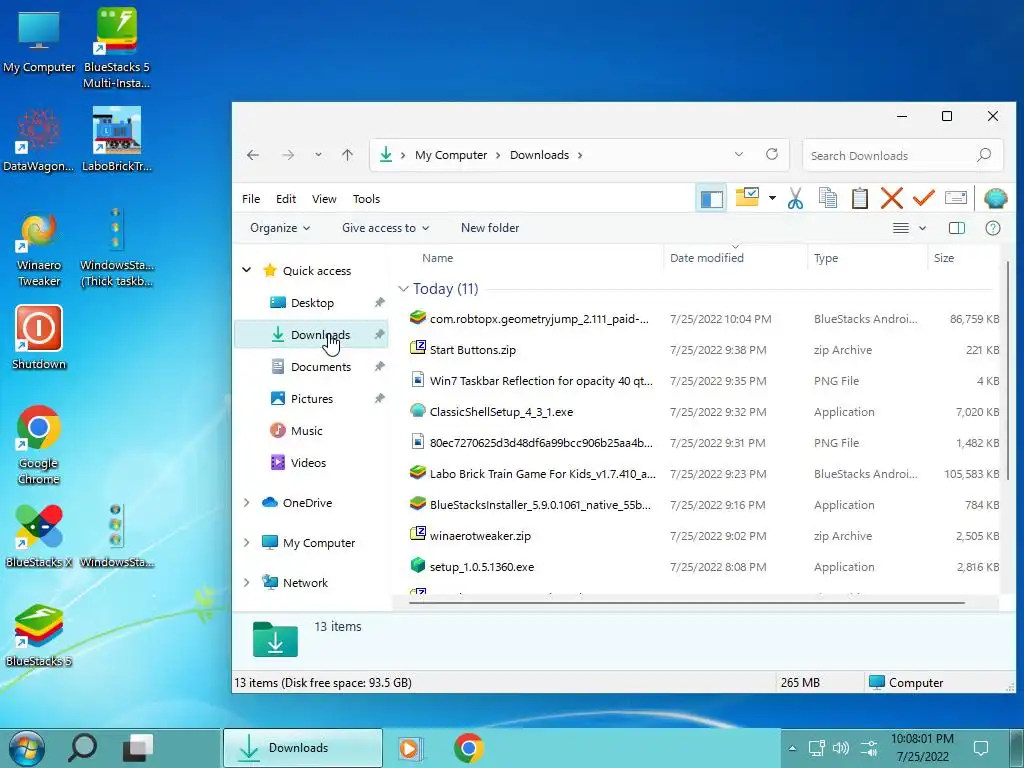Expand the My Computer tree node
This screenshot has height=768, width=1024.
tap(247, 542)
